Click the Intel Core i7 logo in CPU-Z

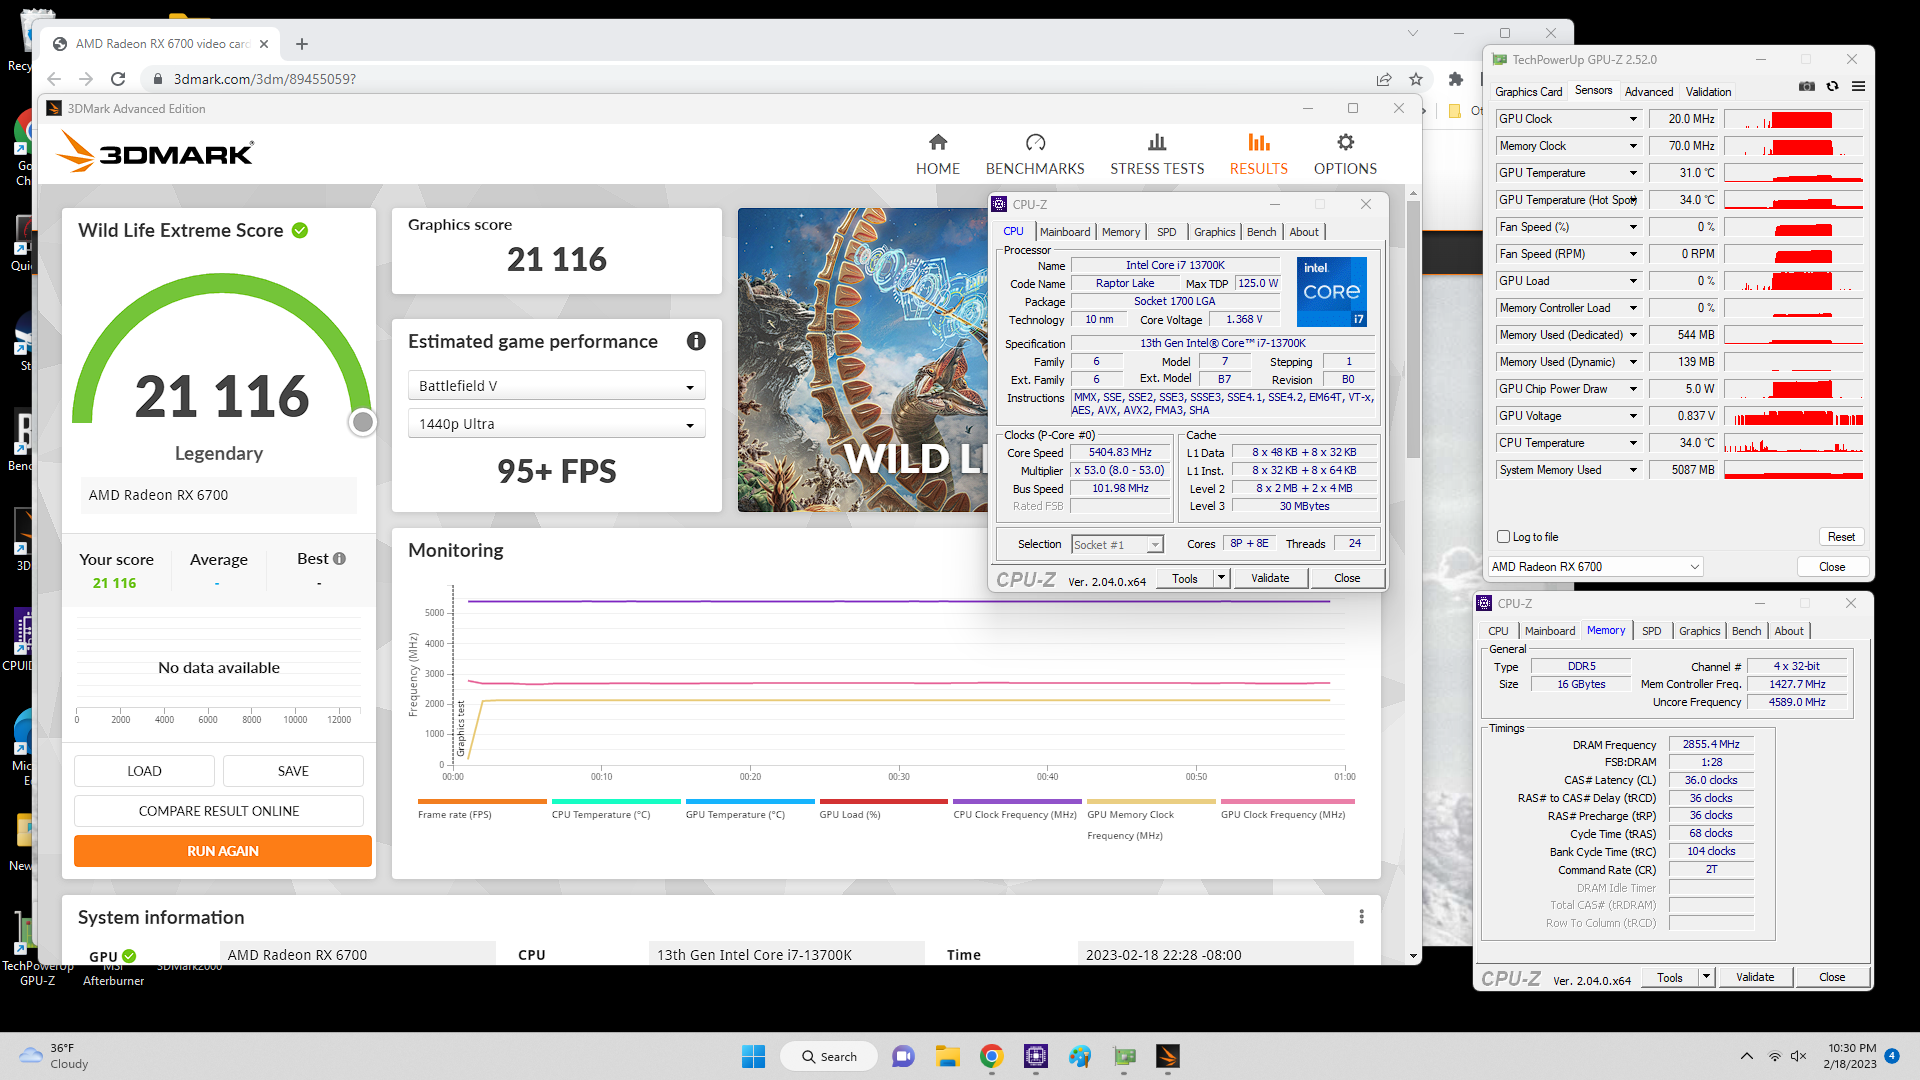coord(1331,292)
